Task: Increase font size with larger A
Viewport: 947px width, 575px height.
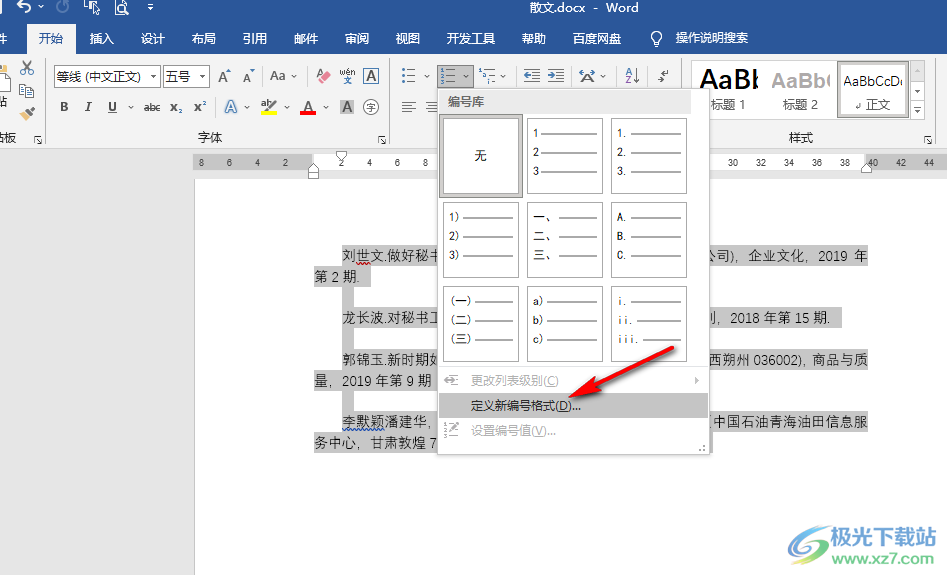Action: [x=225, y=76]
